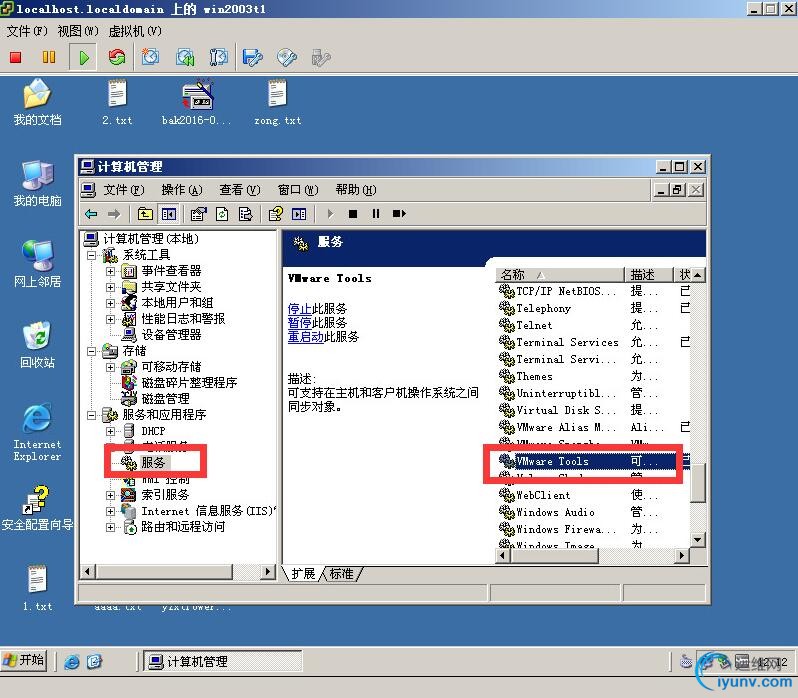Click forward arrow in Computer Management toolbar
The height and width of the screenshot is (698, 798).
pyautogui.click(x=114, y=214)
